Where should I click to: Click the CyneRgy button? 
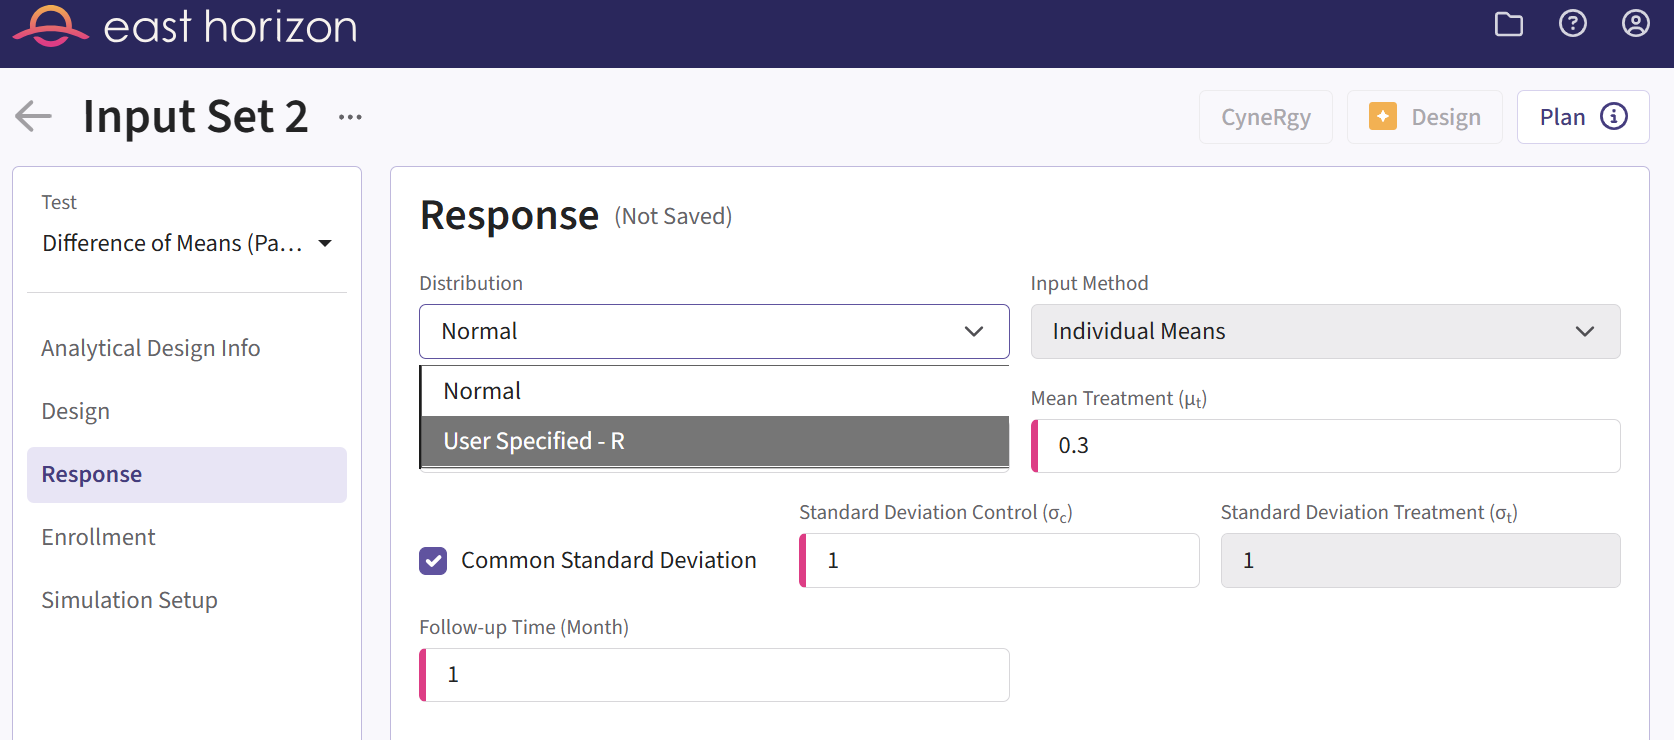coord(1265,117)
